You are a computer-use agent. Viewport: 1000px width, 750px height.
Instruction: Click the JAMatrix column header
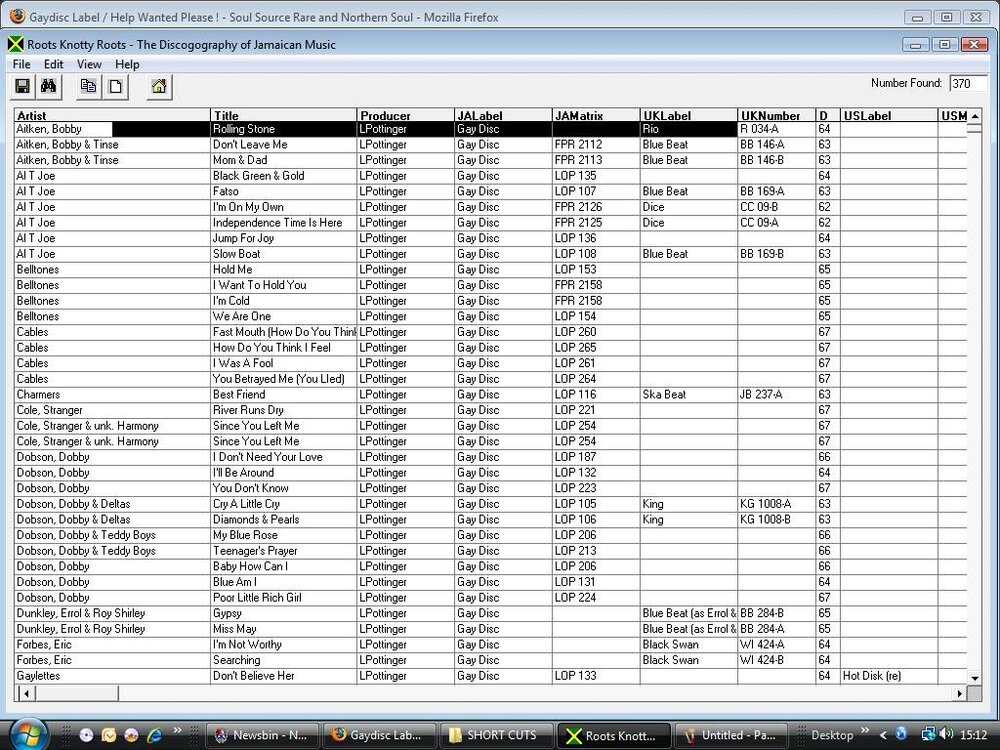(x=596, y=115)
